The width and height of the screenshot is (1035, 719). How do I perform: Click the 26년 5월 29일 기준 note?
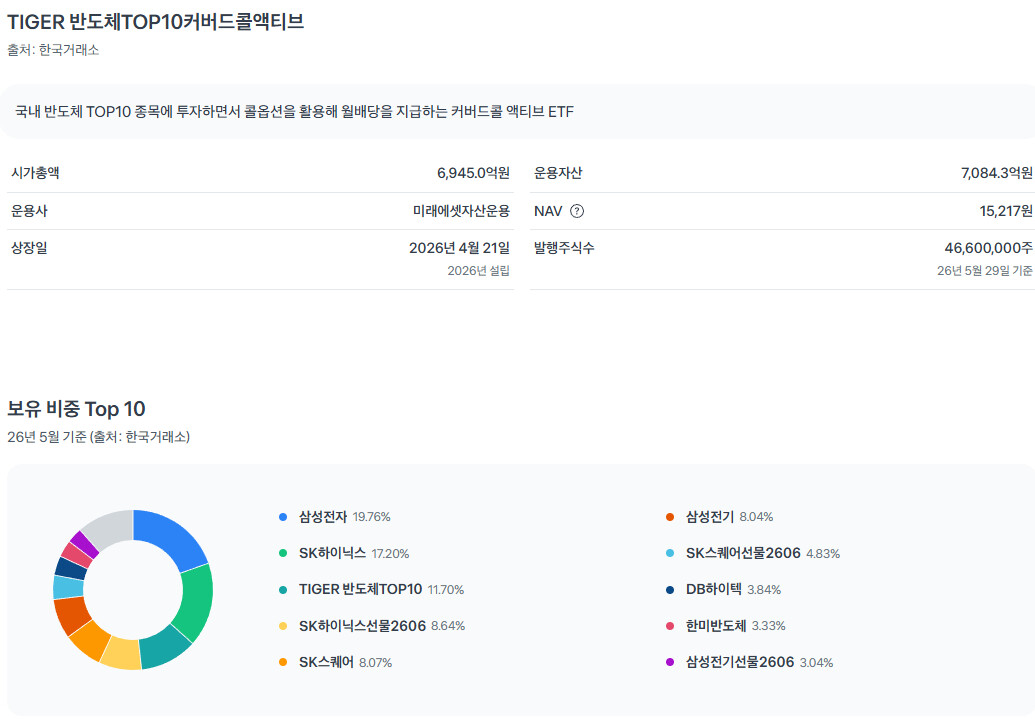point(985,271)
